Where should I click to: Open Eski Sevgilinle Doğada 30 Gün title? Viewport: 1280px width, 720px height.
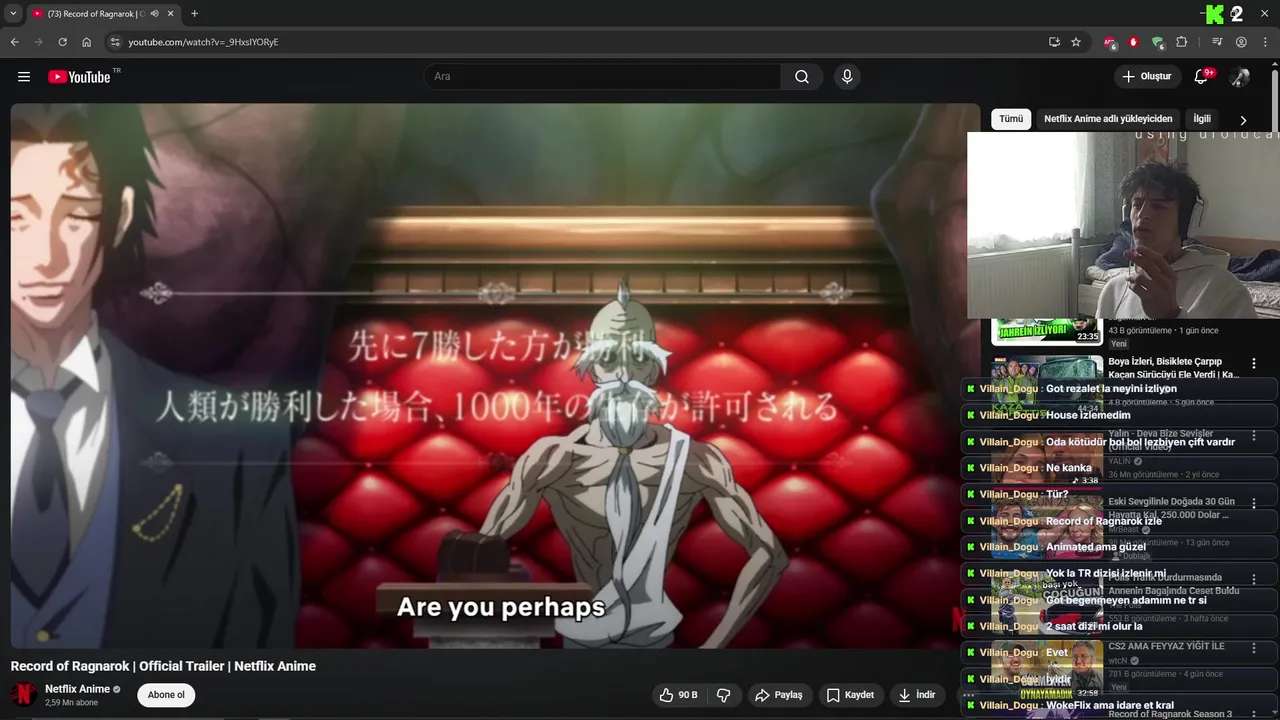1171,508
